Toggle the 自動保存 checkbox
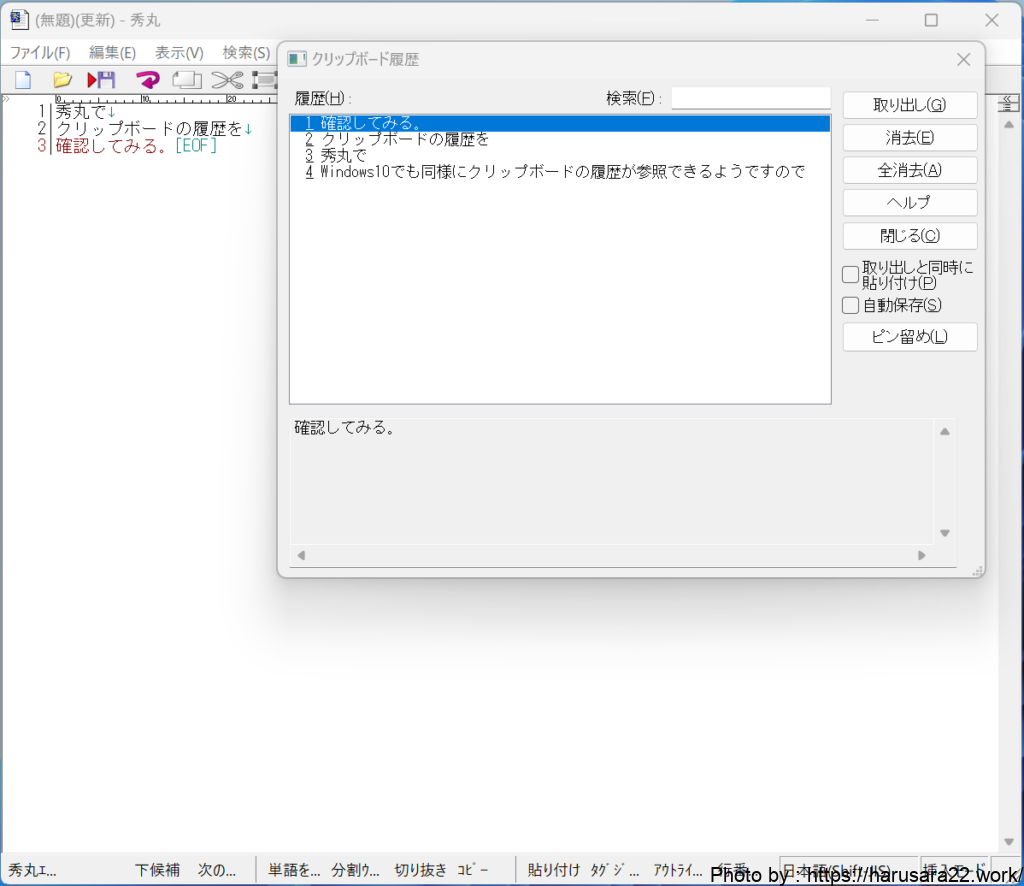Image resolution: width=1024 pixels, height=886 pixels. tap(851, 305)
